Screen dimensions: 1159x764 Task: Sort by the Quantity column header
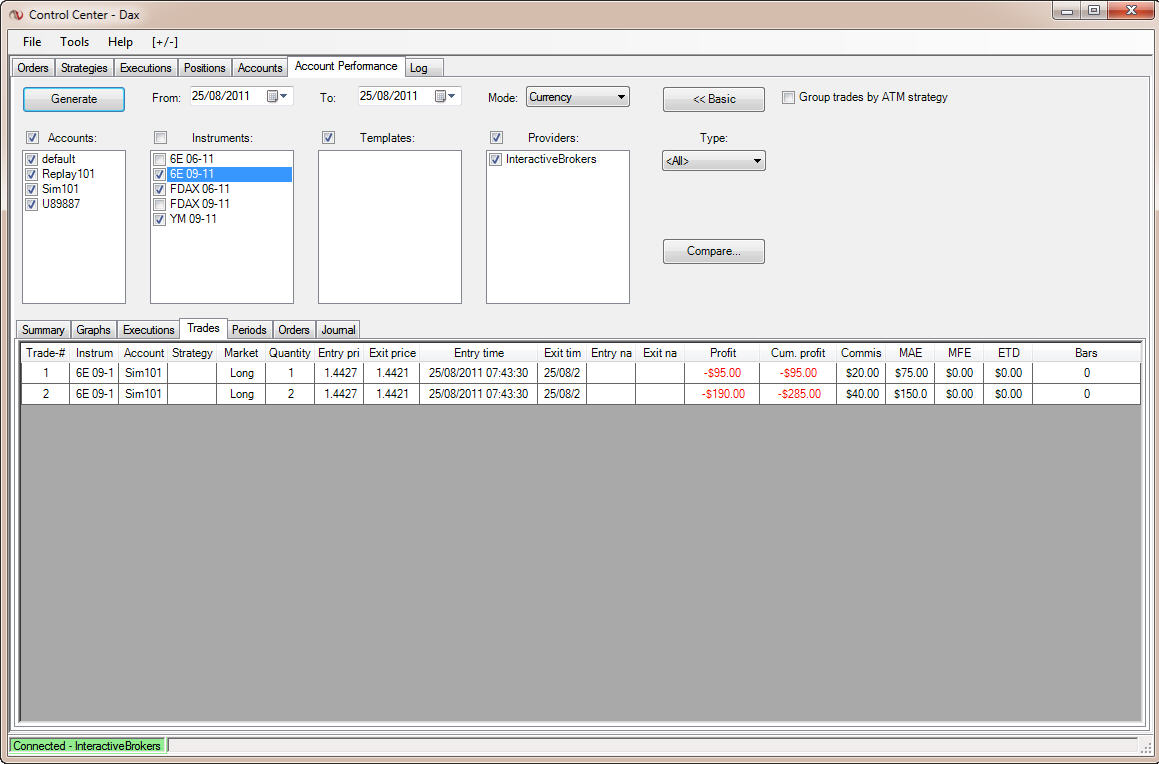290,353
